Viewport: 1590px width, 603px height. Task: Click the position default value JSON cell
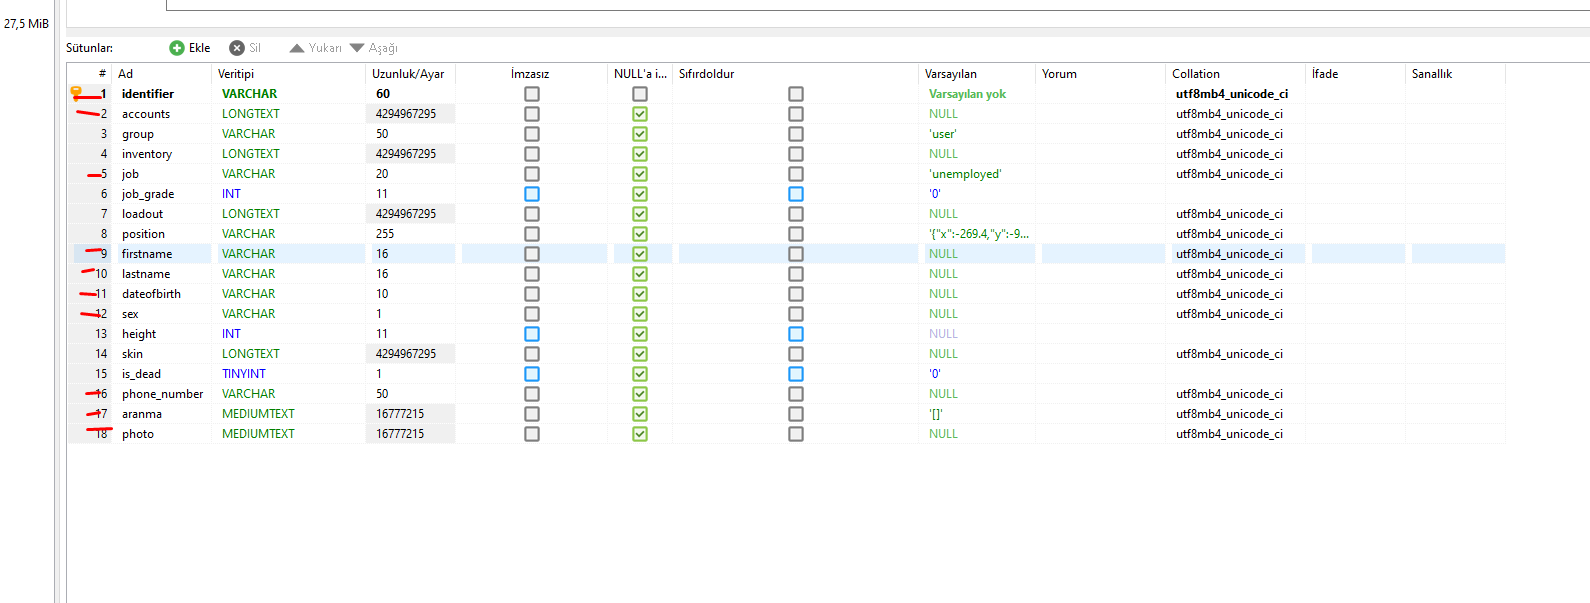978,234
